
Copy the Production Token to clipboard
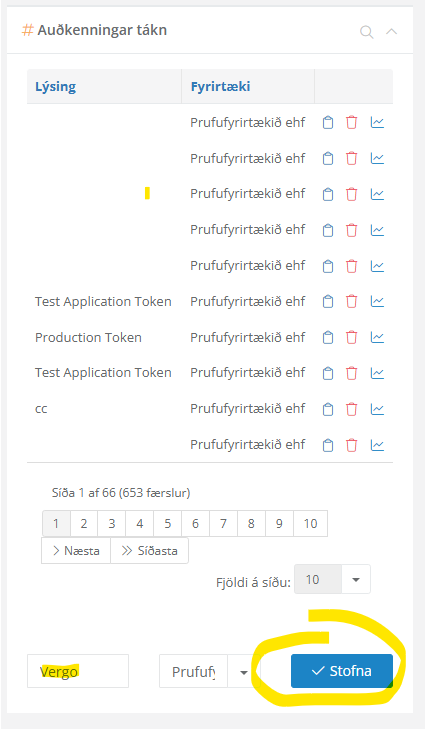coord(328,338)
